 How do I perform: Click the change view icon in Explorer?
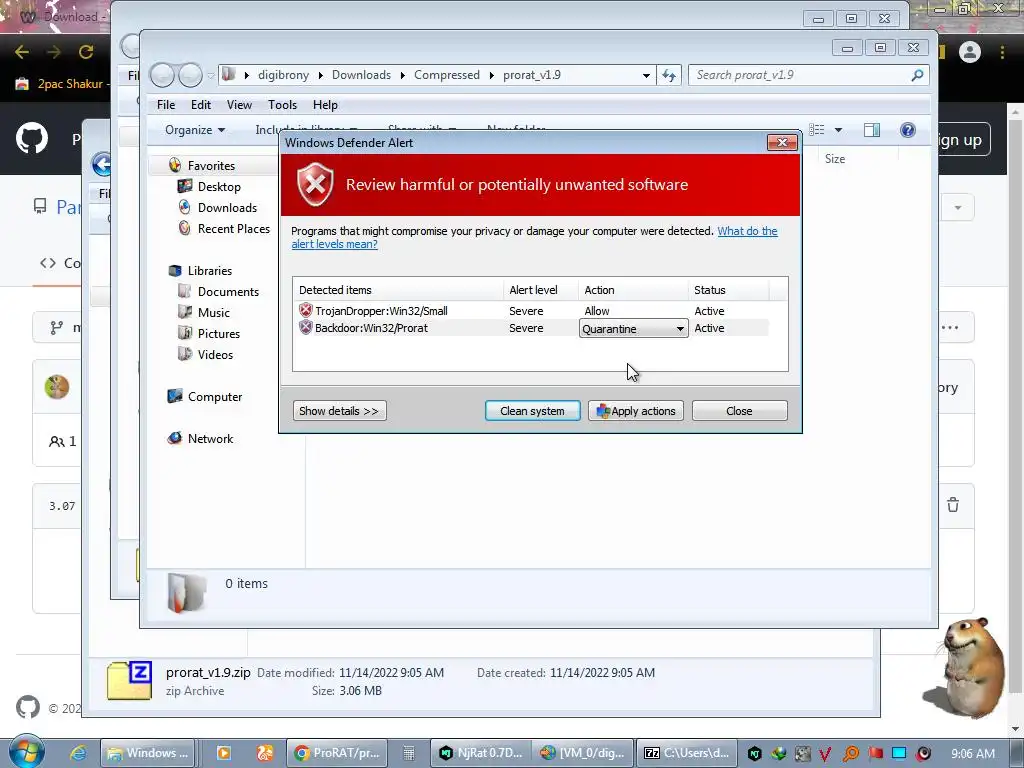817,130
